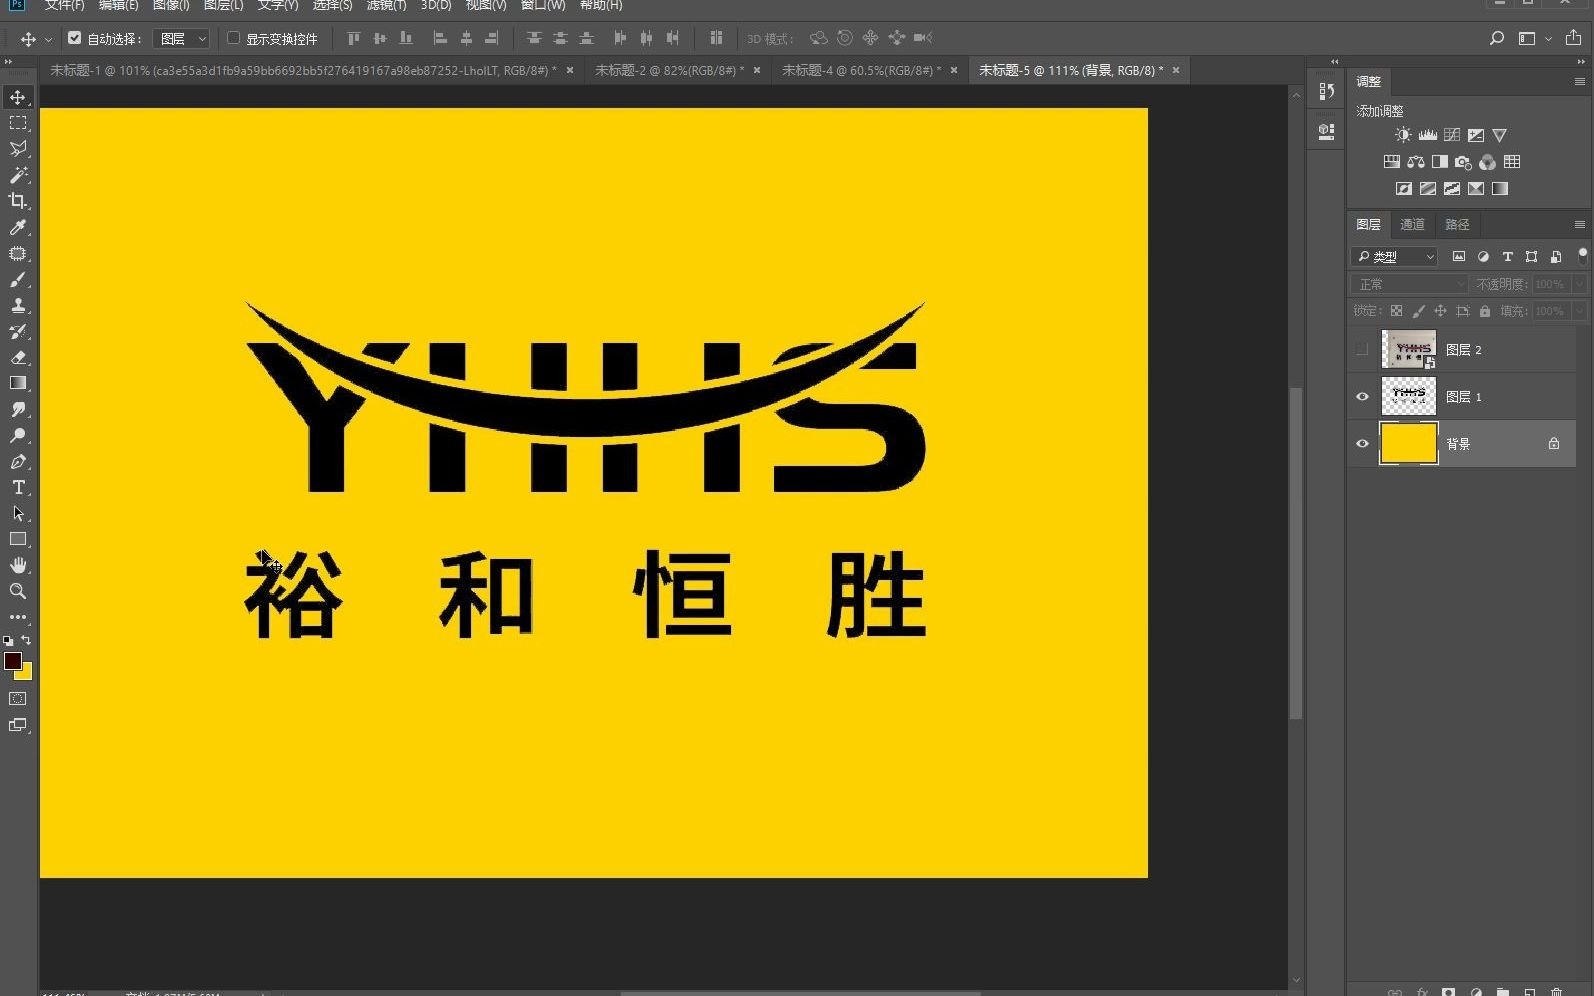
Task: Swap foreground and background colors
Action: 27,640
